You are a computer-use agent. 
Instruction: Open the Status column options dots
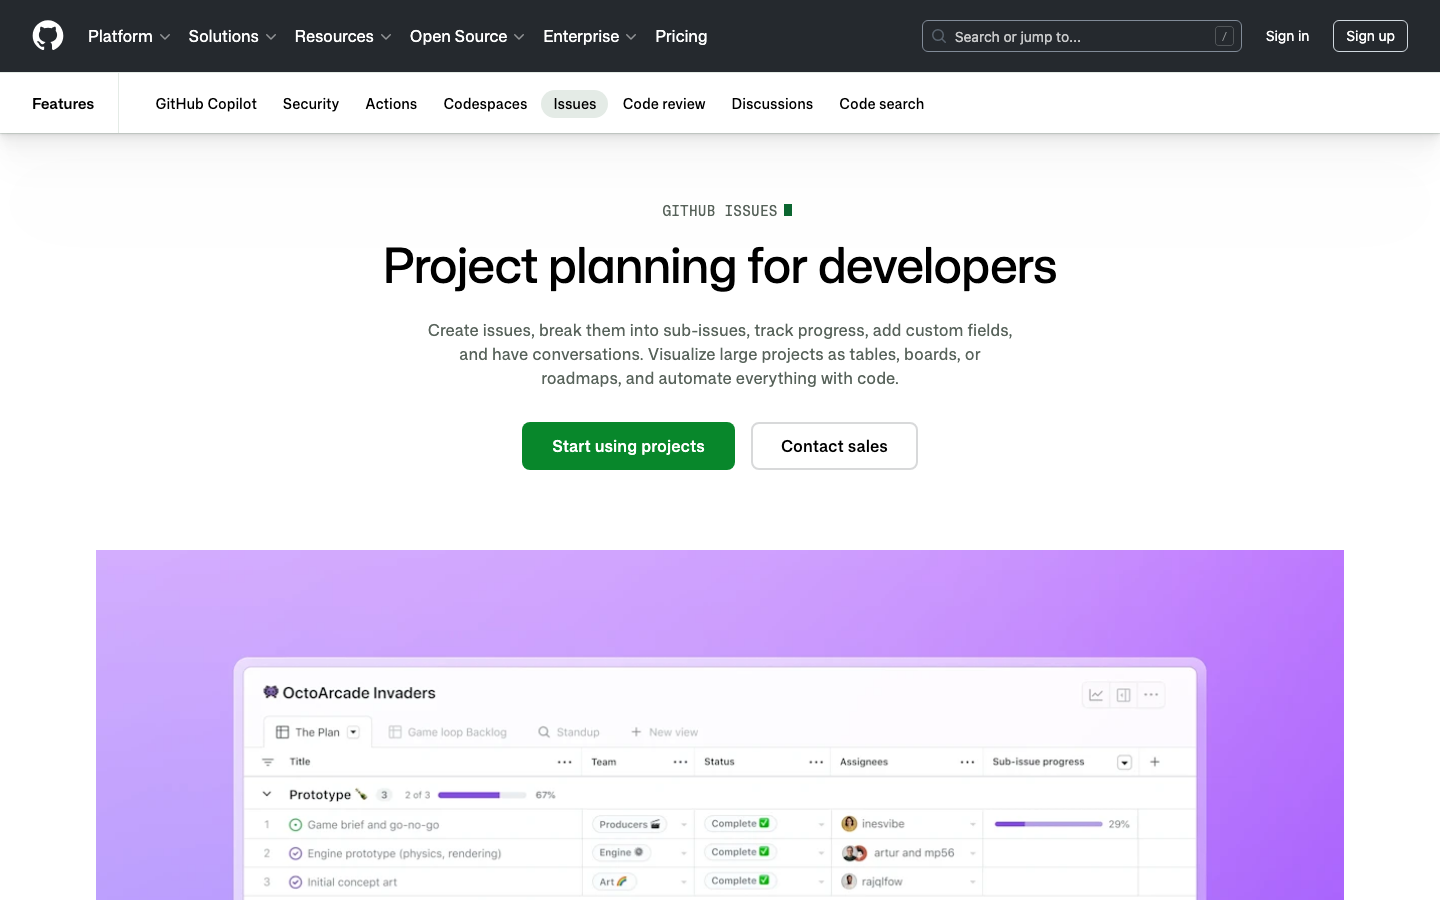coord(816,762)
